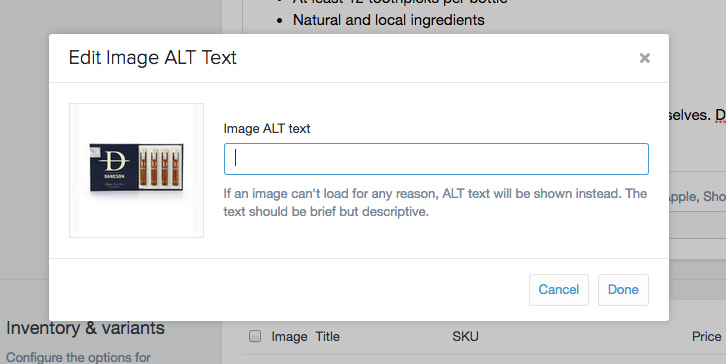Screen dimensions: 726x364
Task: Close the Edit Image ALT Text dialog
Action: [645, 58]
